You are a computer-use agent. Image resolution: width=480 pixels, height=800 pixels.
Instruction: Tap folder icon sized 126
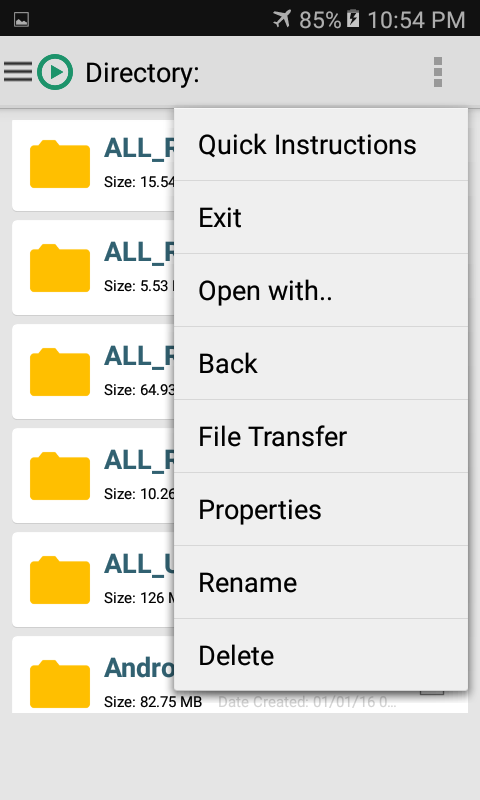(60, 581)
